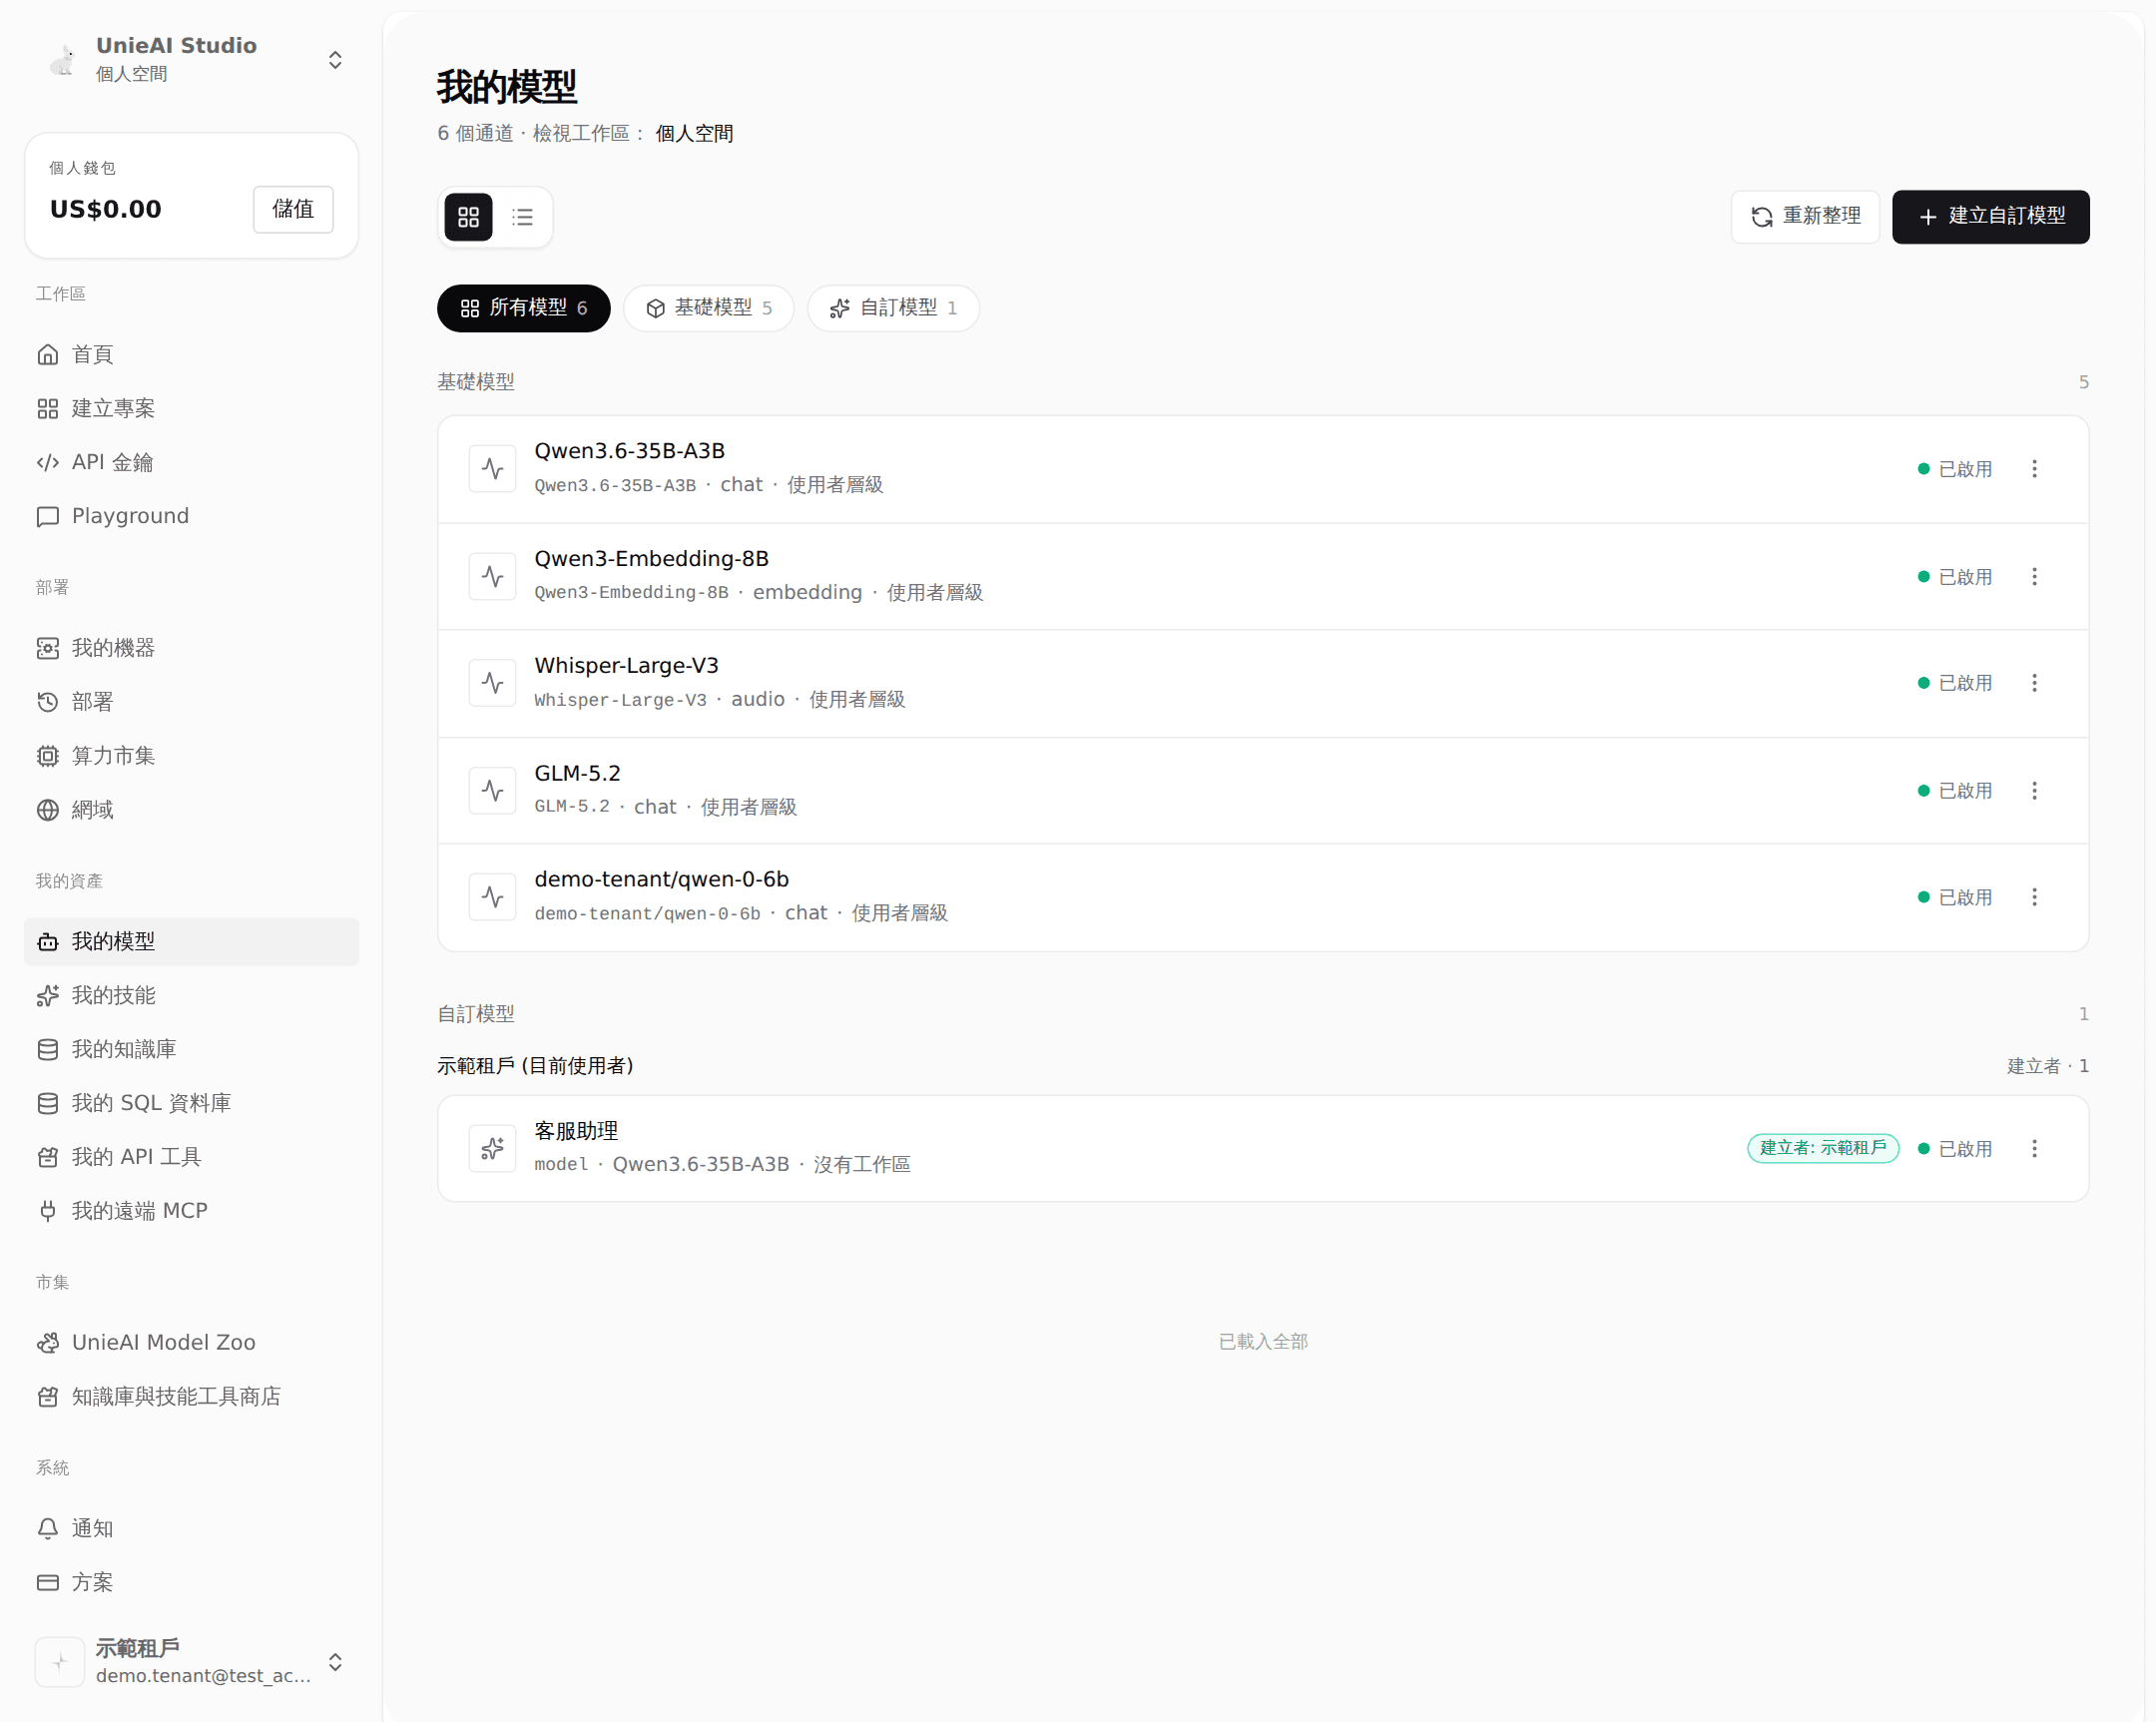Click the 知識庫與技能工具商店 store icon

(x=48, y=1397)
